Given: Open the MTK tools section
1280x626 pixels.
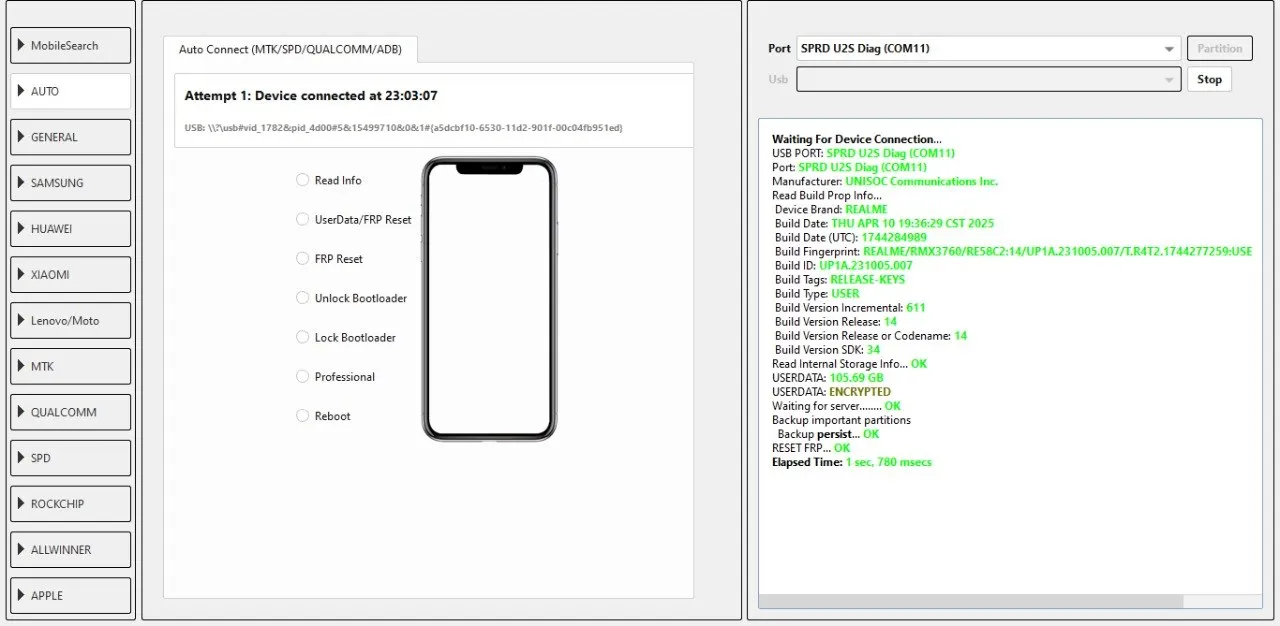Looking at the screenshot, I should 70,367.
